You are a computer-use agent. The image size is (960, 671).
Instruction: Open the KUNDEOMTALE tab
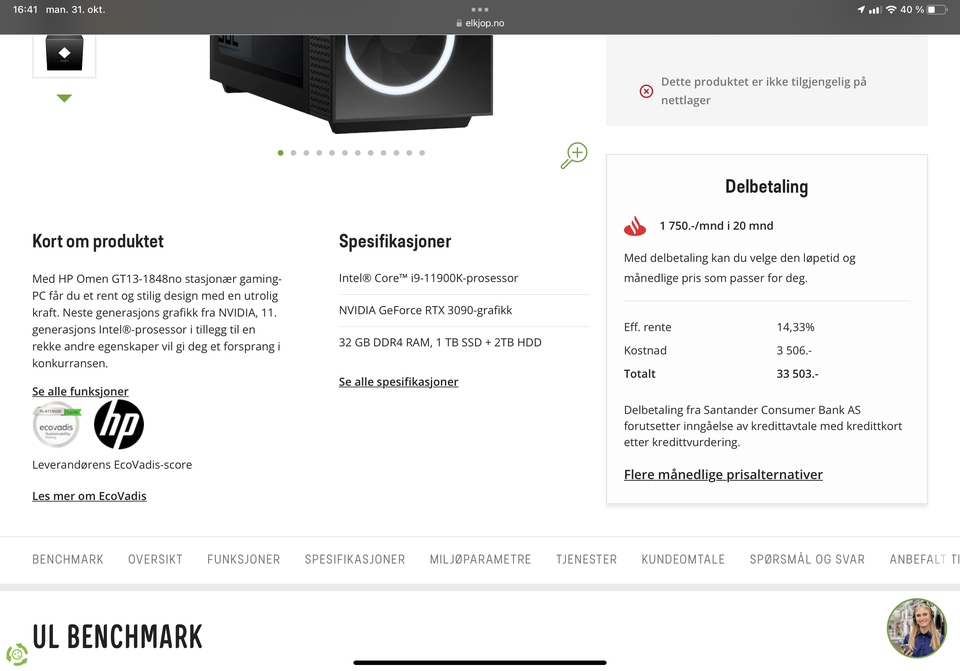pos(683,559)
